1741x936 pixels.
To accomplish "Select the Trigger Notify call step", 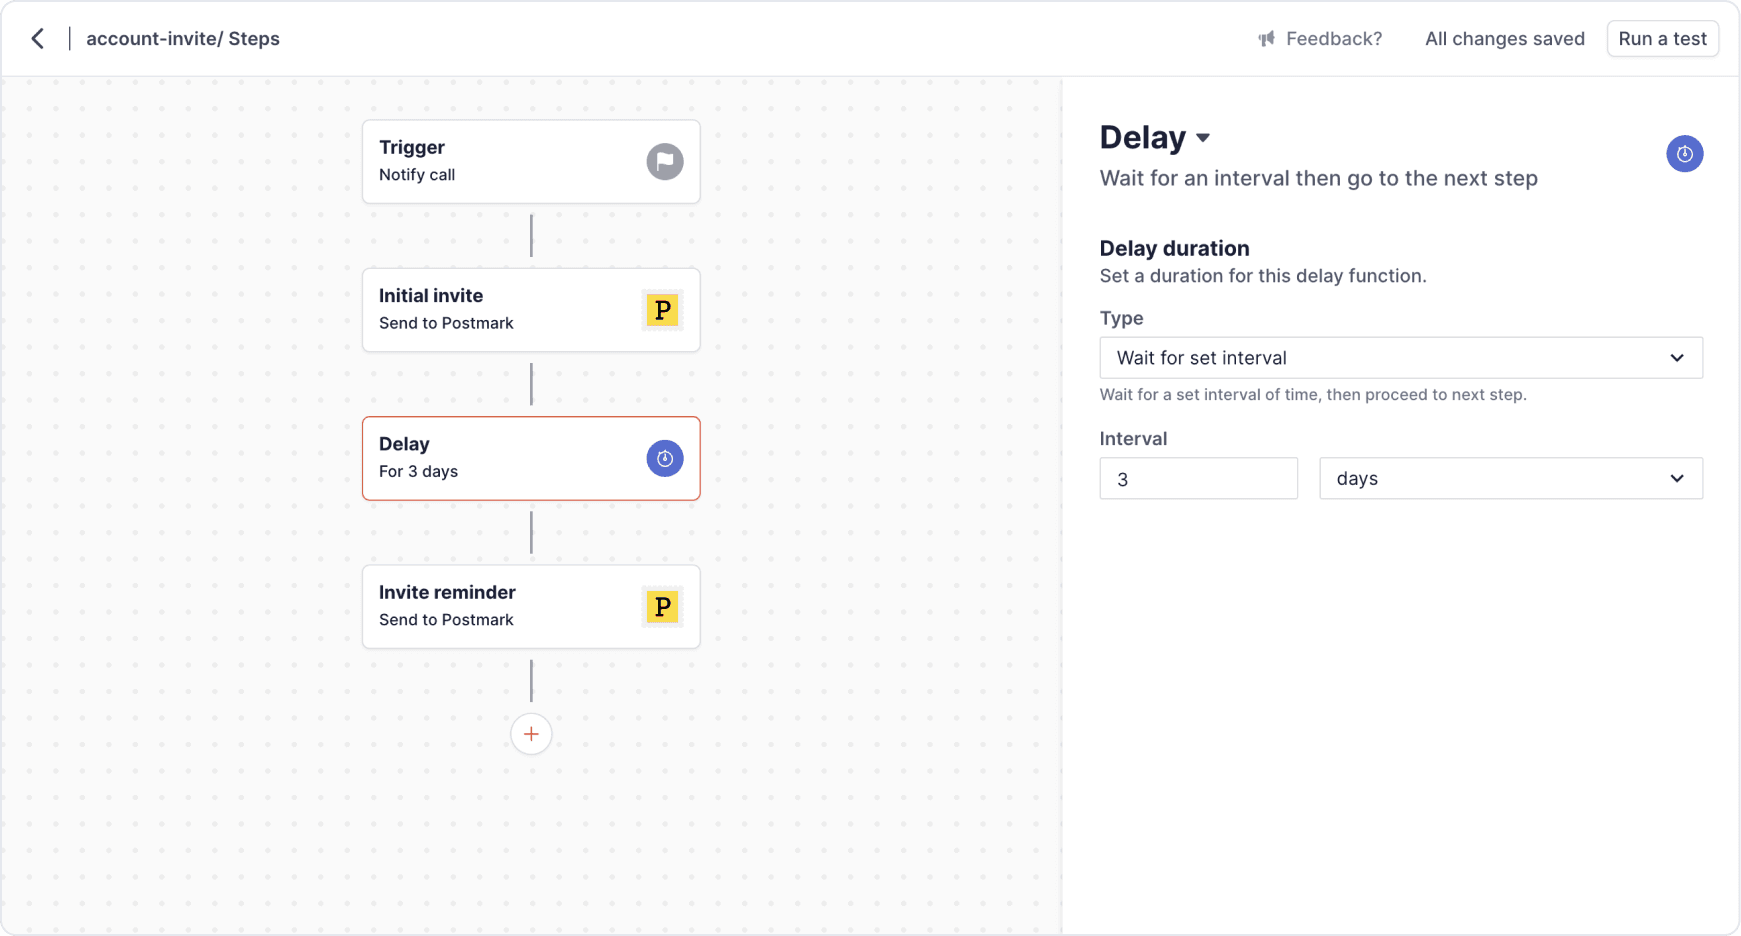I will tap(500, 162).
